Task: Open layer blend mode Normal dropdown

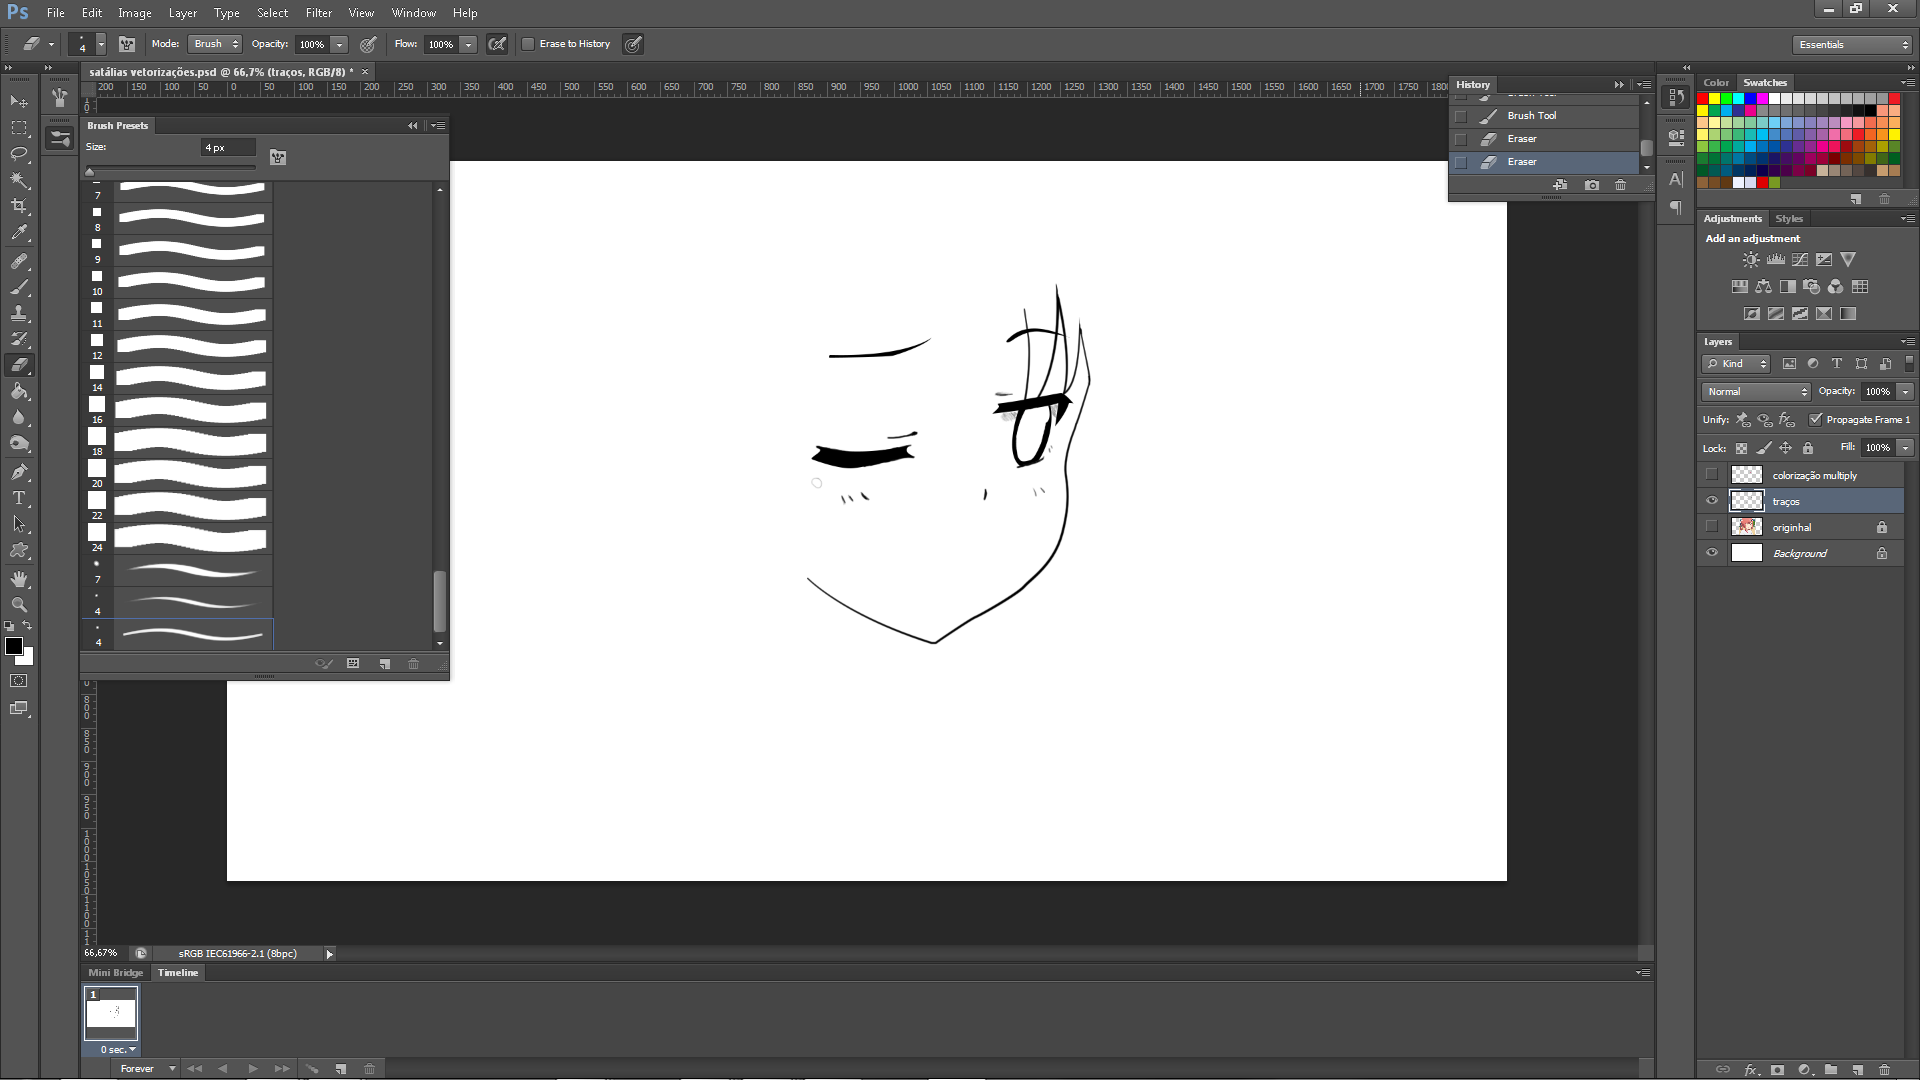Action: [x=1757, y=392]
